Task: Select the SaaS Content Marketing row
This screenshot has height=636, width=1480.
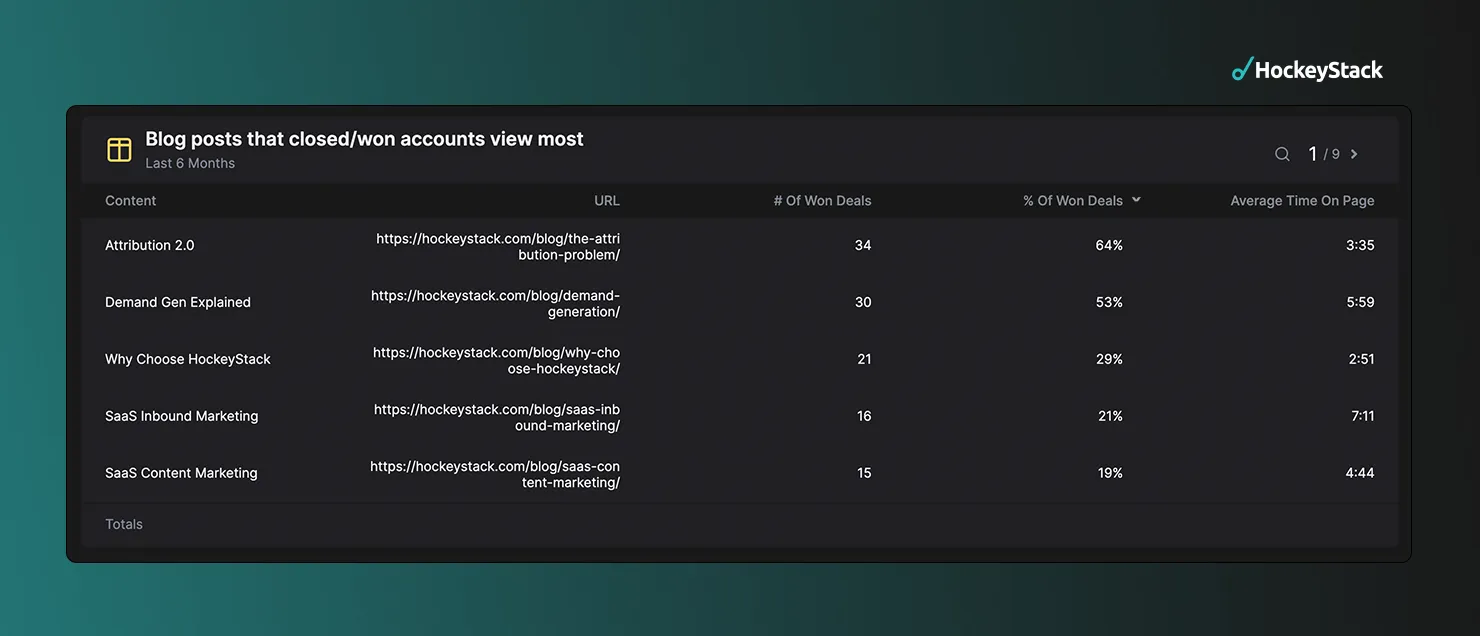Action: click(x=740, y=474)
